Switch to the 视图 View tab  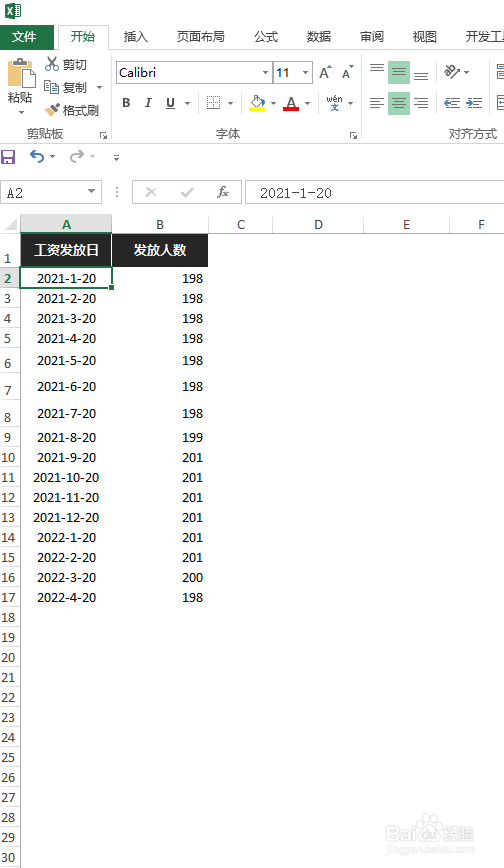coord(425,37)
